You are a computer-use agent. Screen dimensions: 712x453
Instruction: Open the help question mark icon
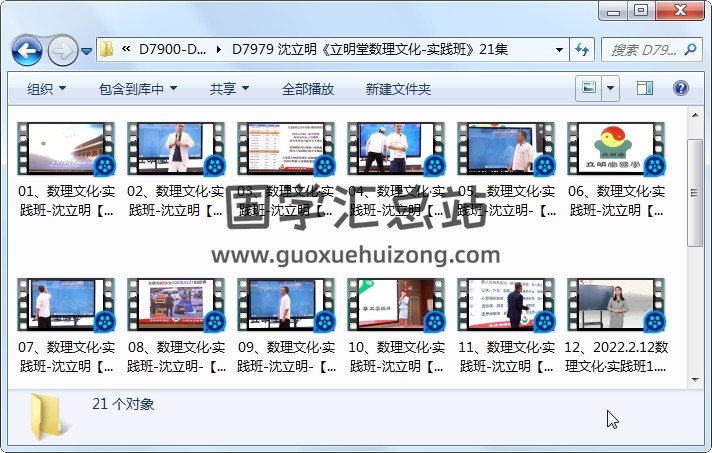point(680,89)
